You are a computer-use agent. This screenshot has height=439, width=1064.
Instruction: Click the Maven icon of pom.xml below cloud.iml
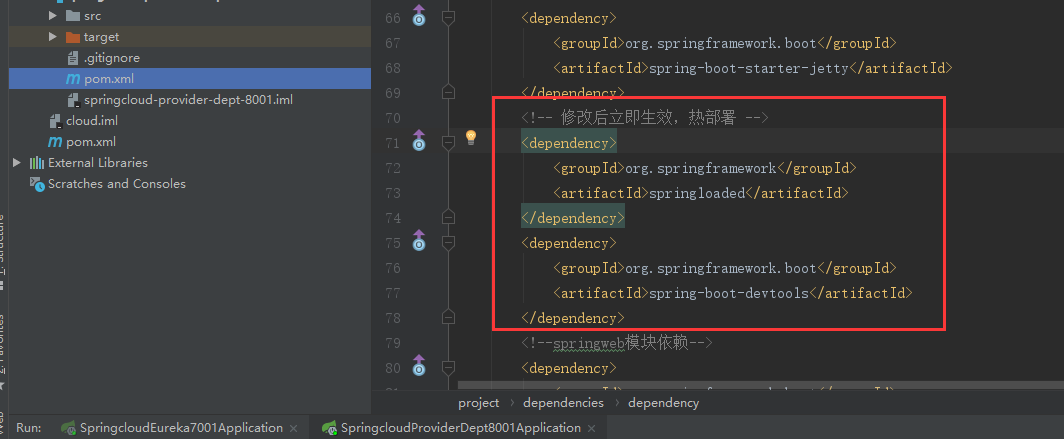click(x=55, y=142)
